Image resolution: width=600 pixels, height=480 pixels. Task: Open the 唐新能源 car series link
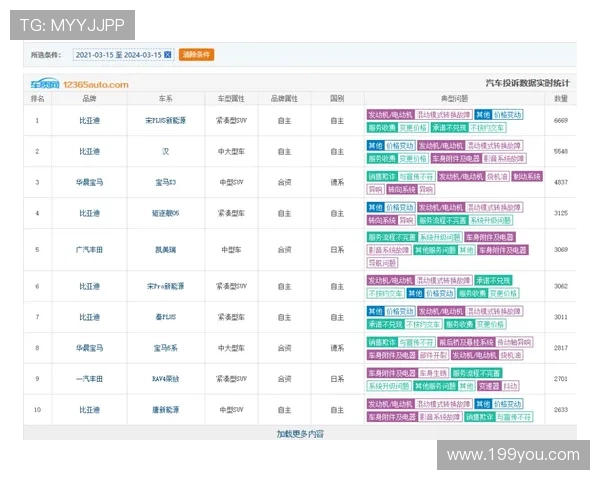click(165, 410)
